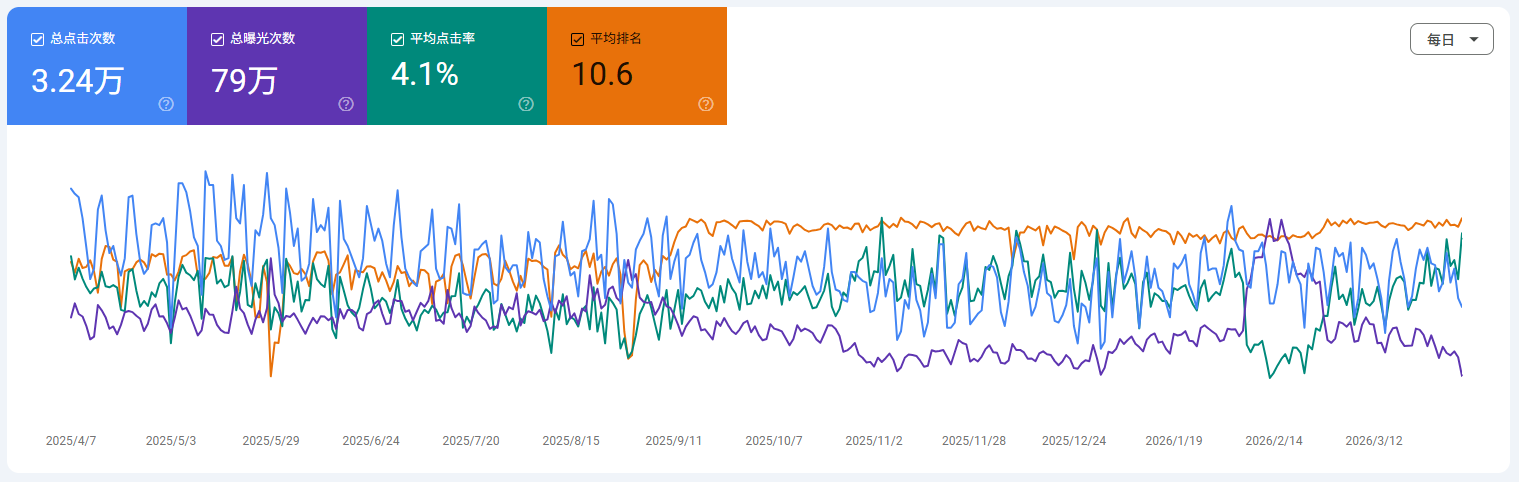1519x482 pixels.
Task: Click the 2025/12/24 date label
Action: (1074, 440)
